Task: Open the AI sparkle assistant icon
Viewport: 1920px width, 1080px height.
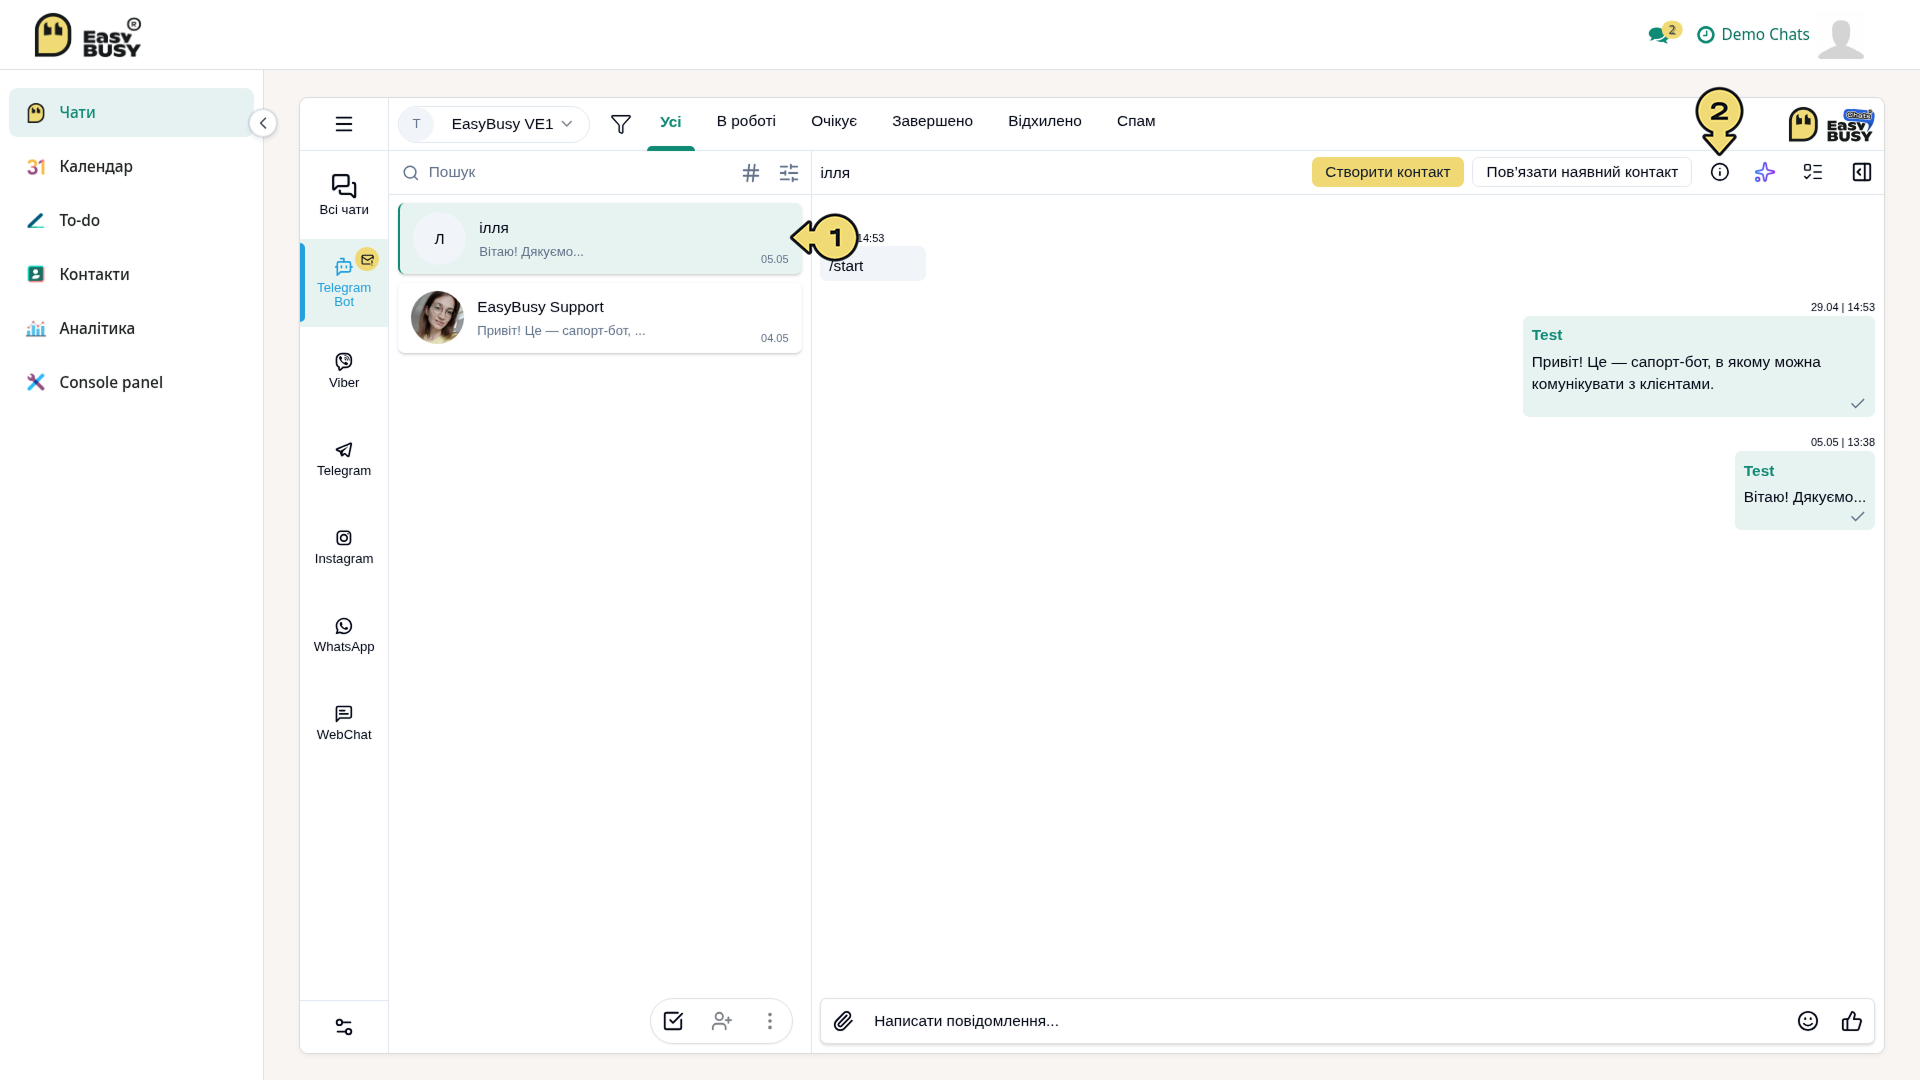Action: [x=1764, y=172]
